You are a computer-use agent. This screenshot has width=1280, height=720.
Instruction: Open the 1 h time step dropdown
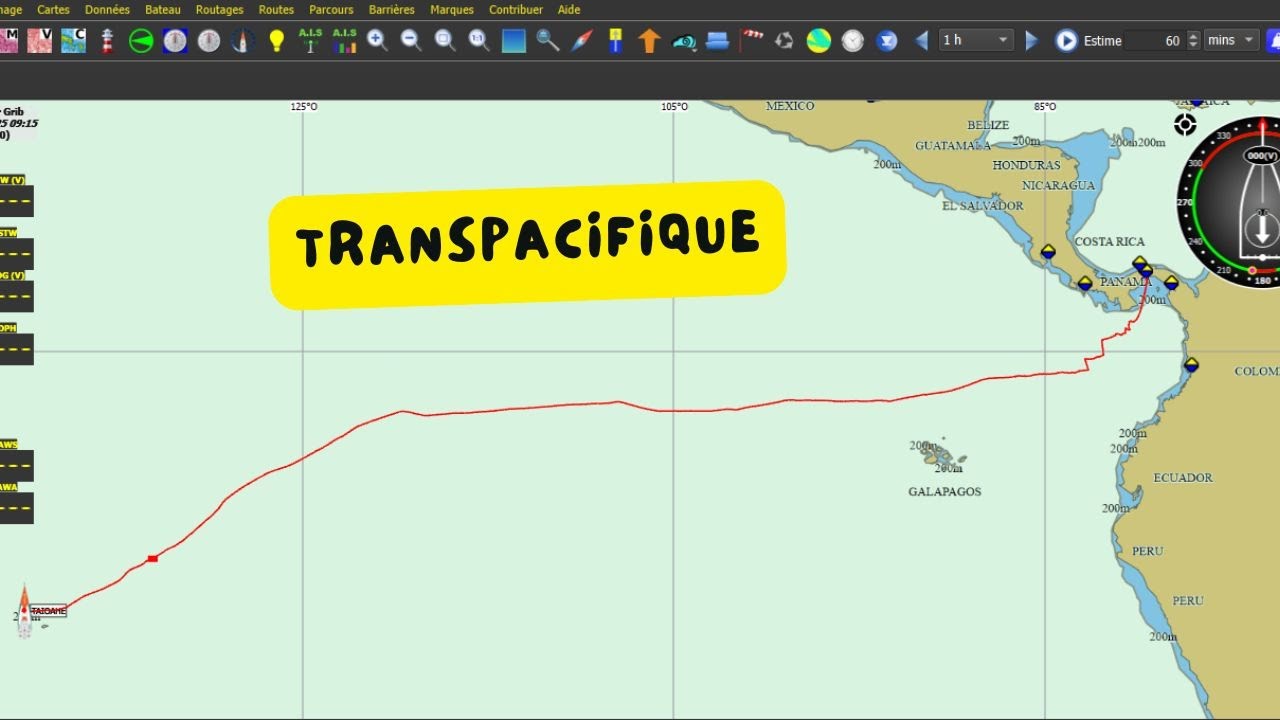976,40
